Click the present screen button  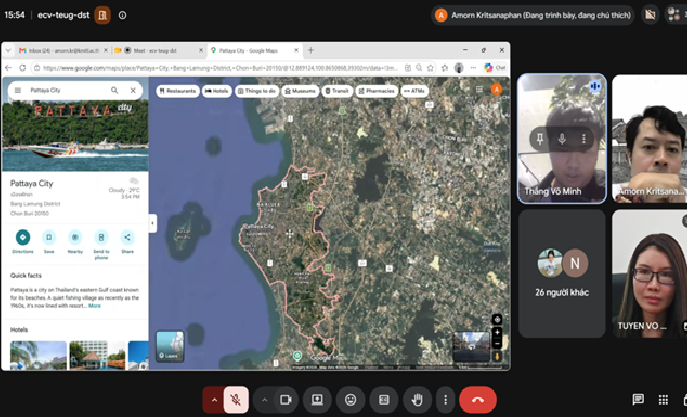point(317,399)
